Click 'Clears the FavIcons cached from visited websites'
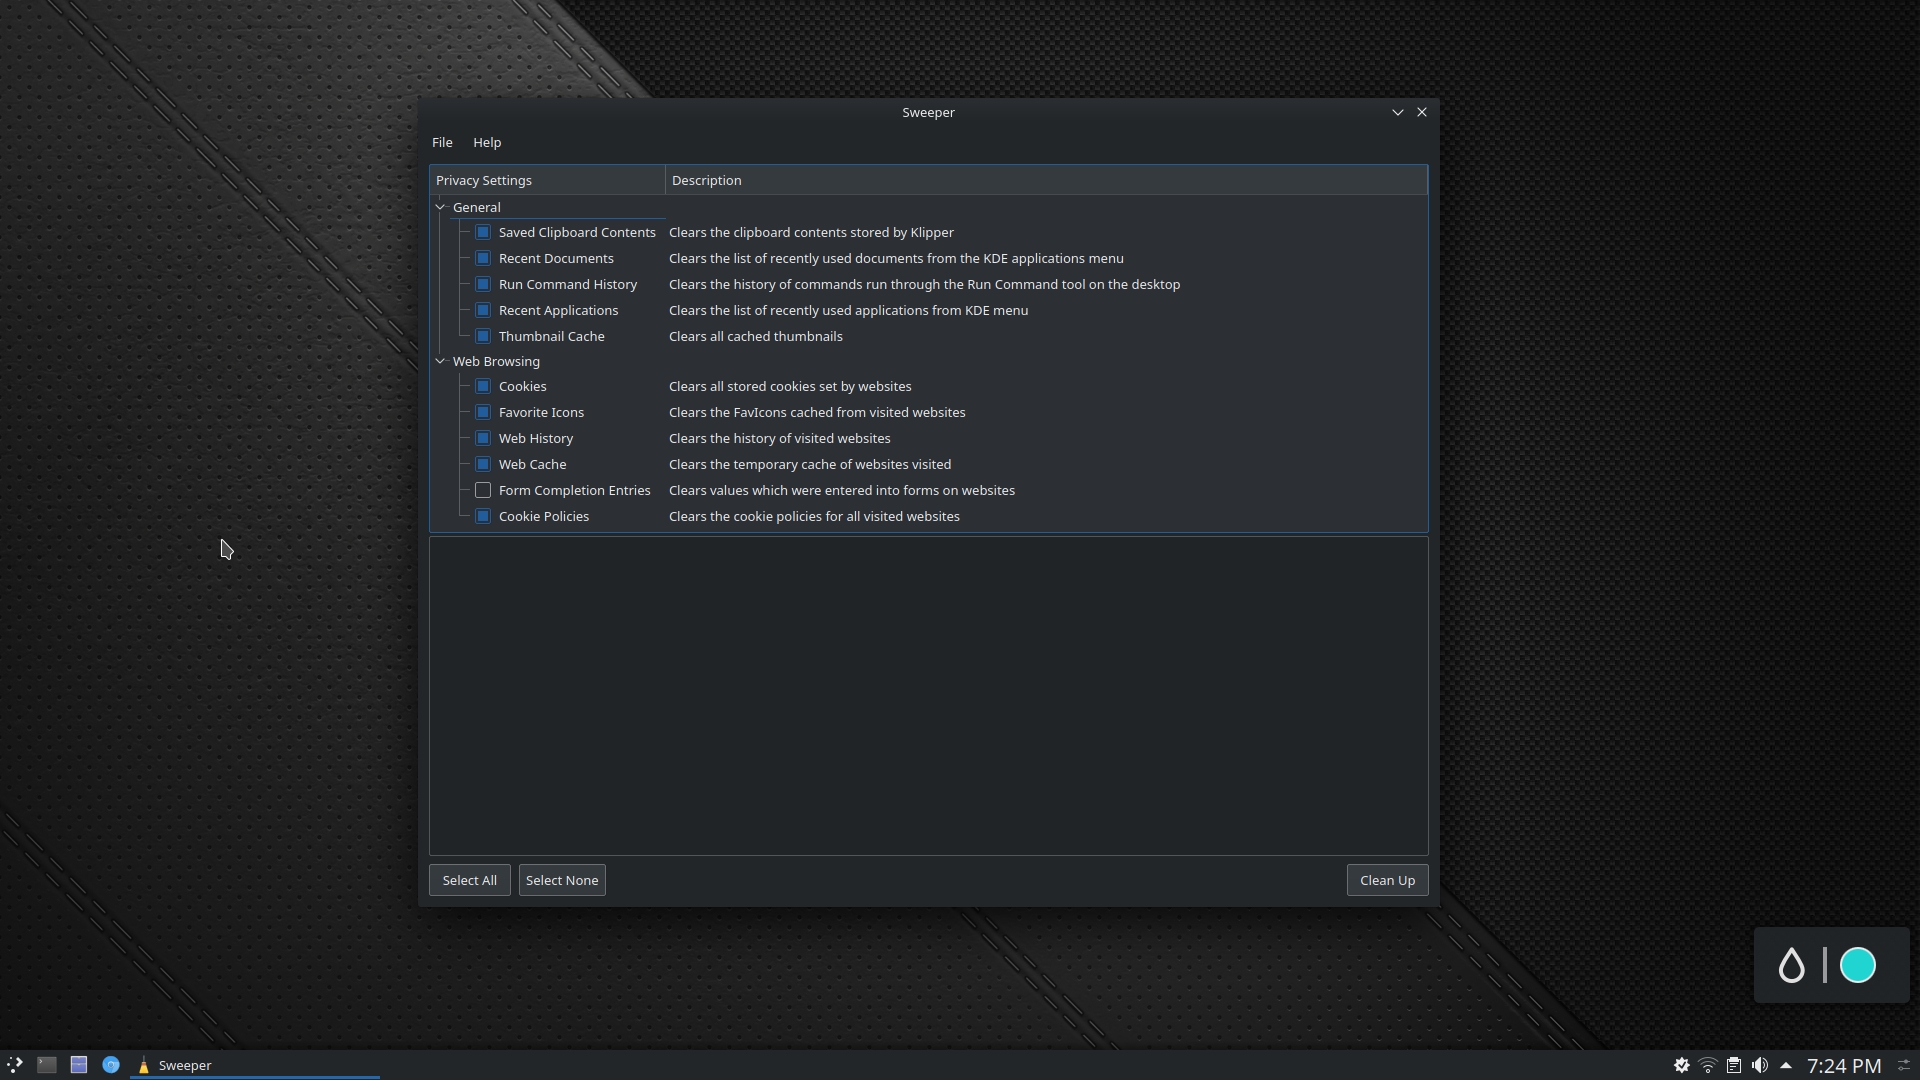The width and height of the screenshot is (1920, 1080). tap(817, 412)
